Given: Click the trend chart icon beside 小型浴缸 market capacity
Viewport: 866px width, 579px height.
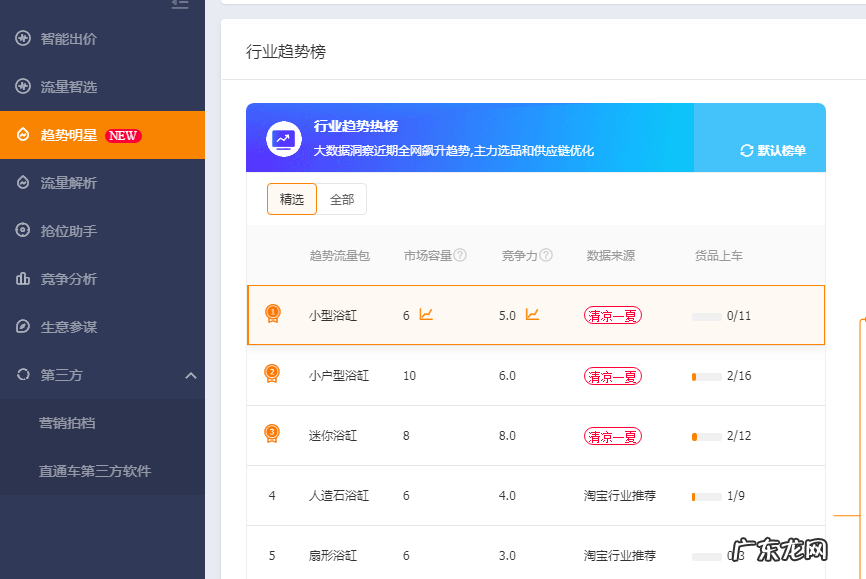Looking at the screenshot, I should 427,313.
